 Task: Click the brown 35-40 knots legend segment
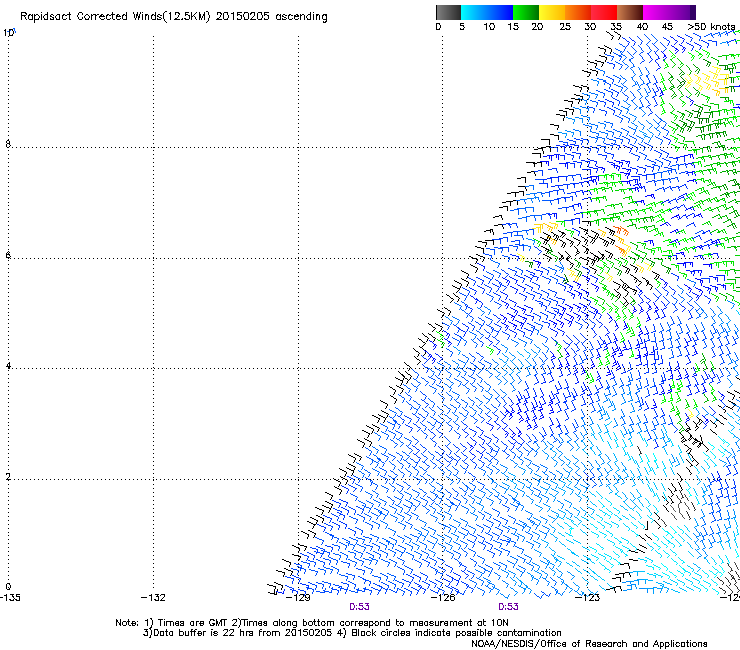630,12
